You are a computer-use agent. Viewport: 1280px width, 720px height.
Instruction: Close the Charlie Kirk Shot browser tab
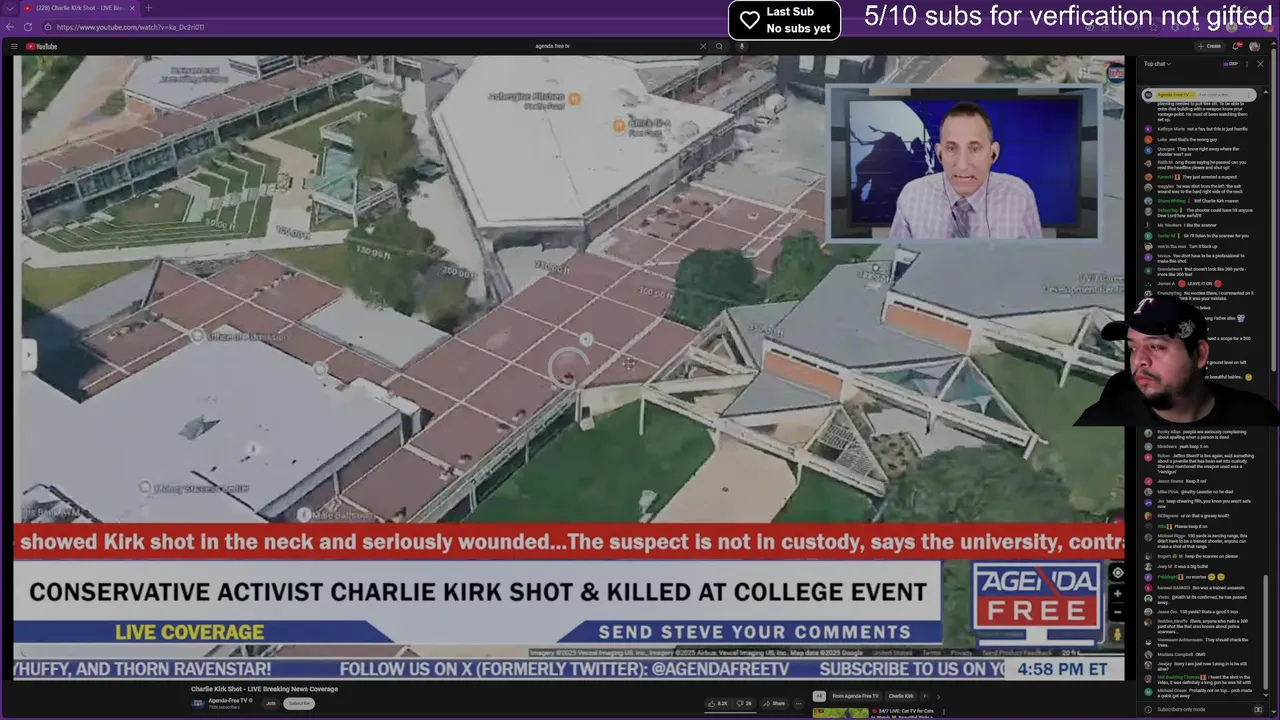132,8
